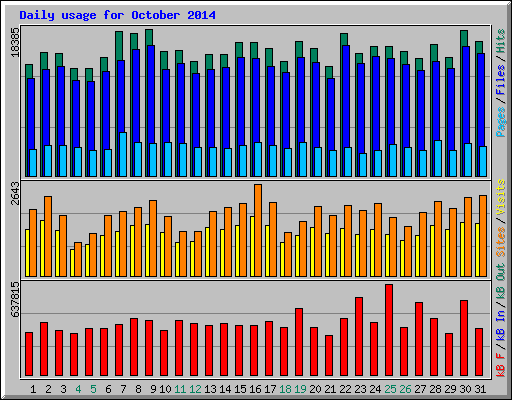The image size is (512, 400).
Task: Click the Hits legend label
Action: pos(501,41)
